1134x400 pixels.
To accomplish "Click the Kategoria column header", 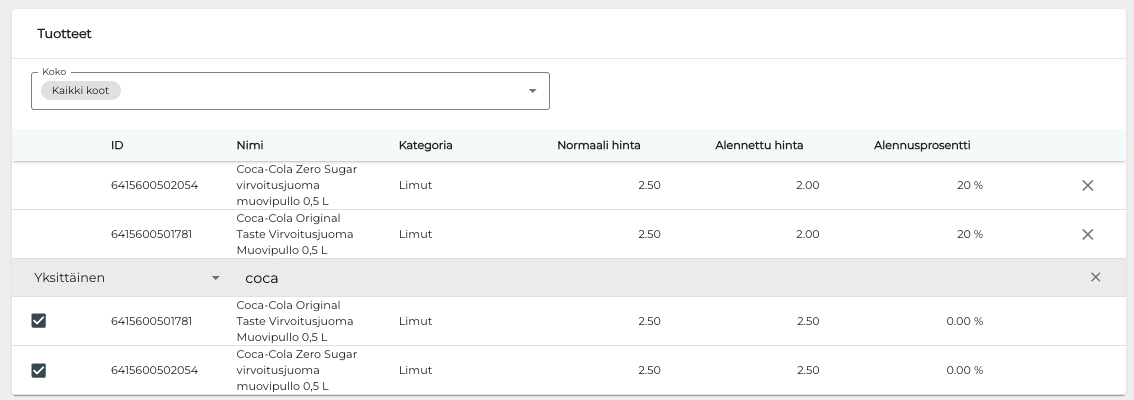I will coord(425,145).
